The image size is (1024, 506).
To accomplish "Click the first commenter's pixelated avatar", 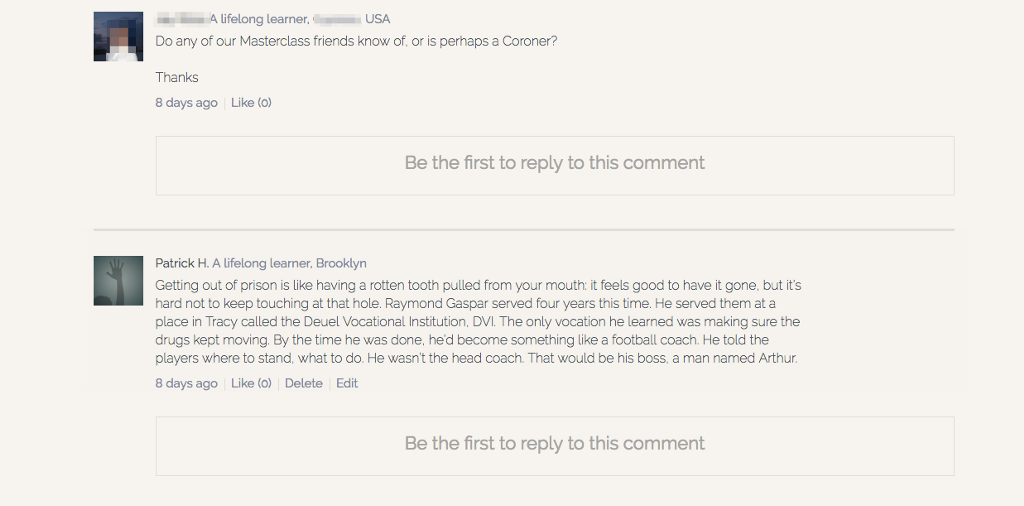I will coord(118,37).
